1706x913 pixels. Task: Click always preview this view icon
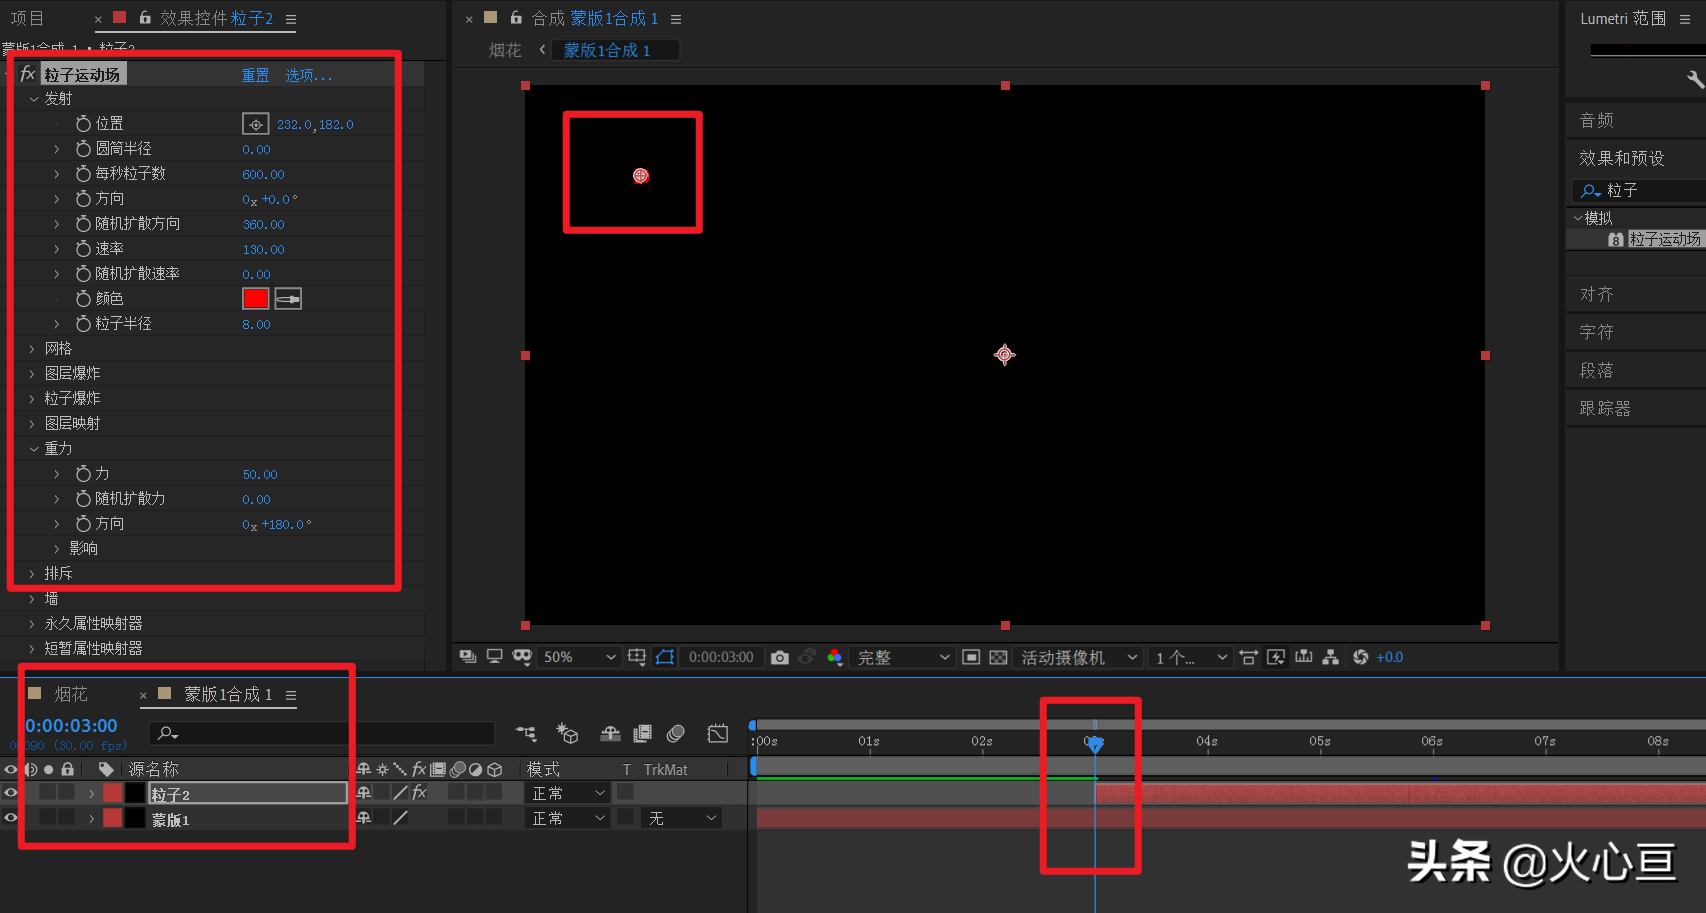click(467, 657)
